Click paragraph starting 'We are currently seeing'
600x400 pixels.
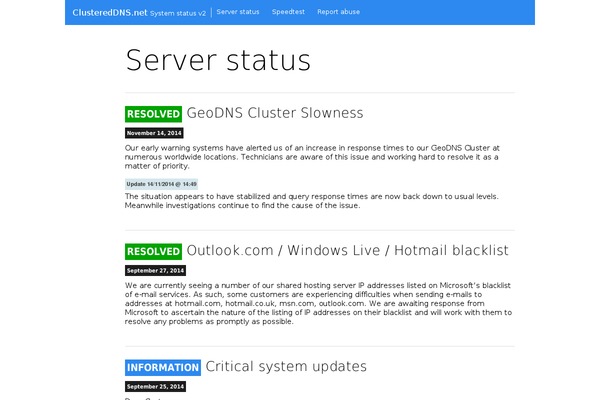coord(318,303)
